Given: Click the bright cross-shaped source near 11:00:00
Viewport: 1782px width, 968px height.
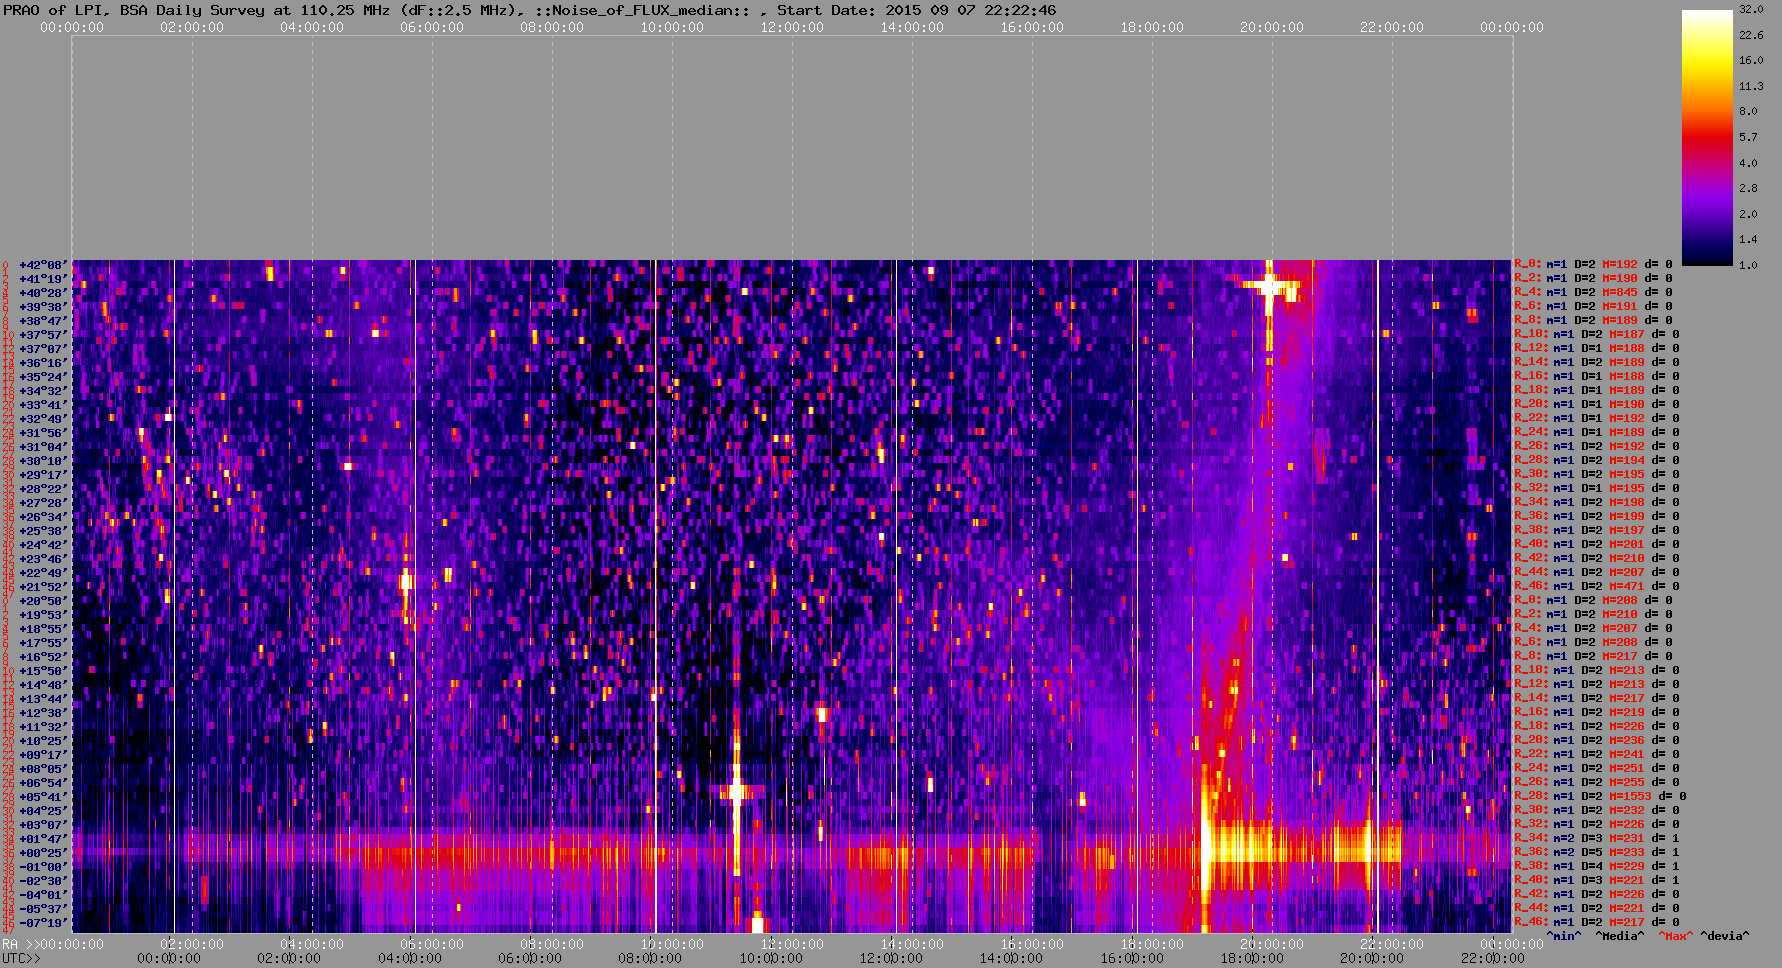Looking at the screenshot, I should 737,792.
